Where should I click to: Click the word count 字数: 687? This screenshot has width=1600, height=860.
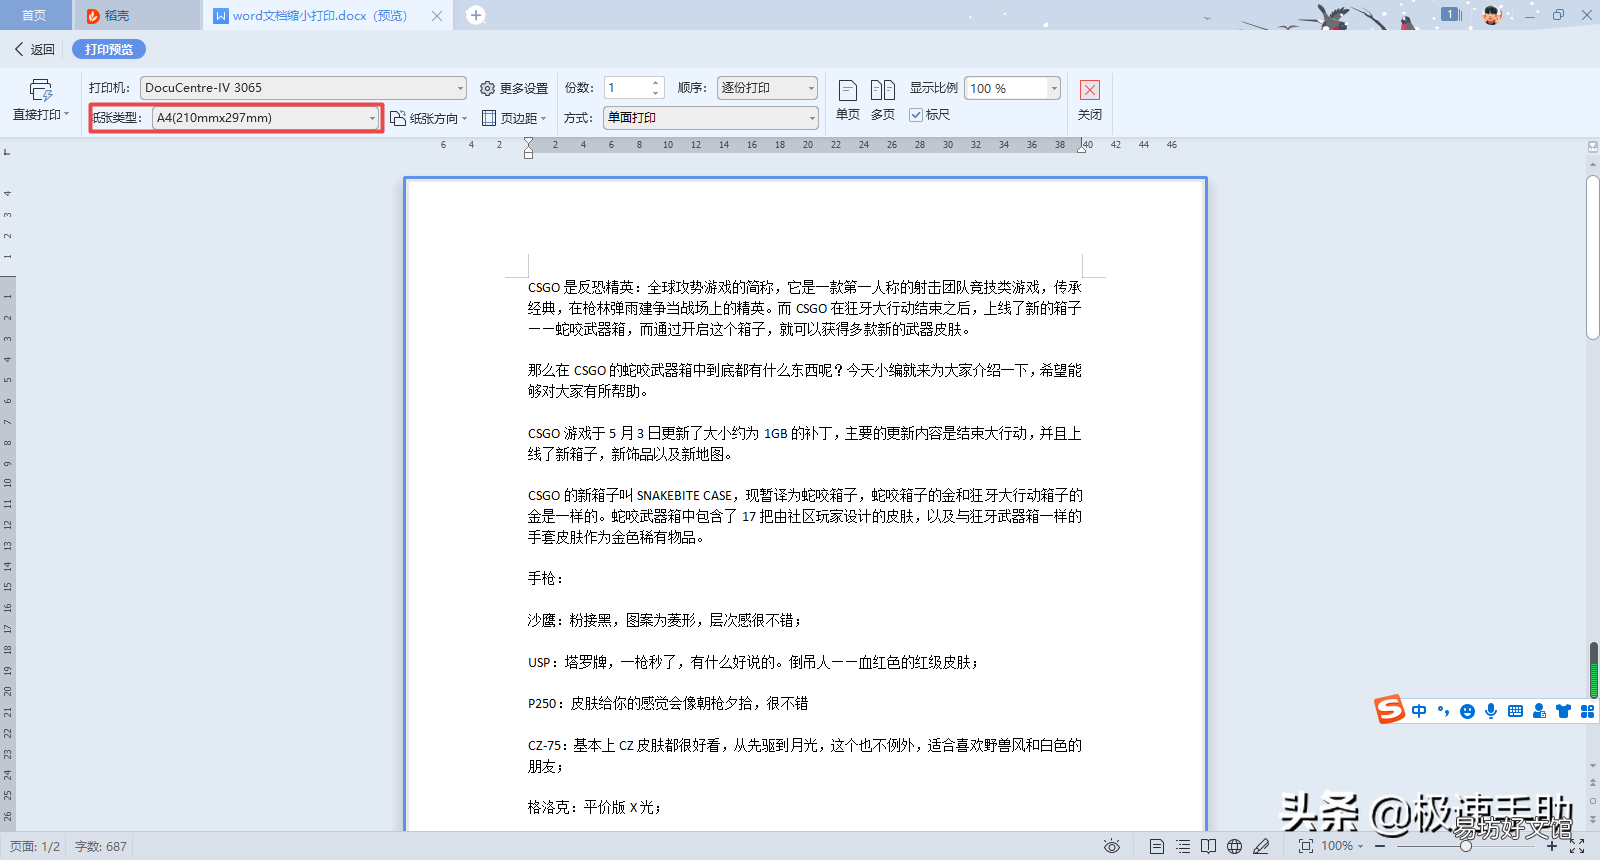point(101,846)
